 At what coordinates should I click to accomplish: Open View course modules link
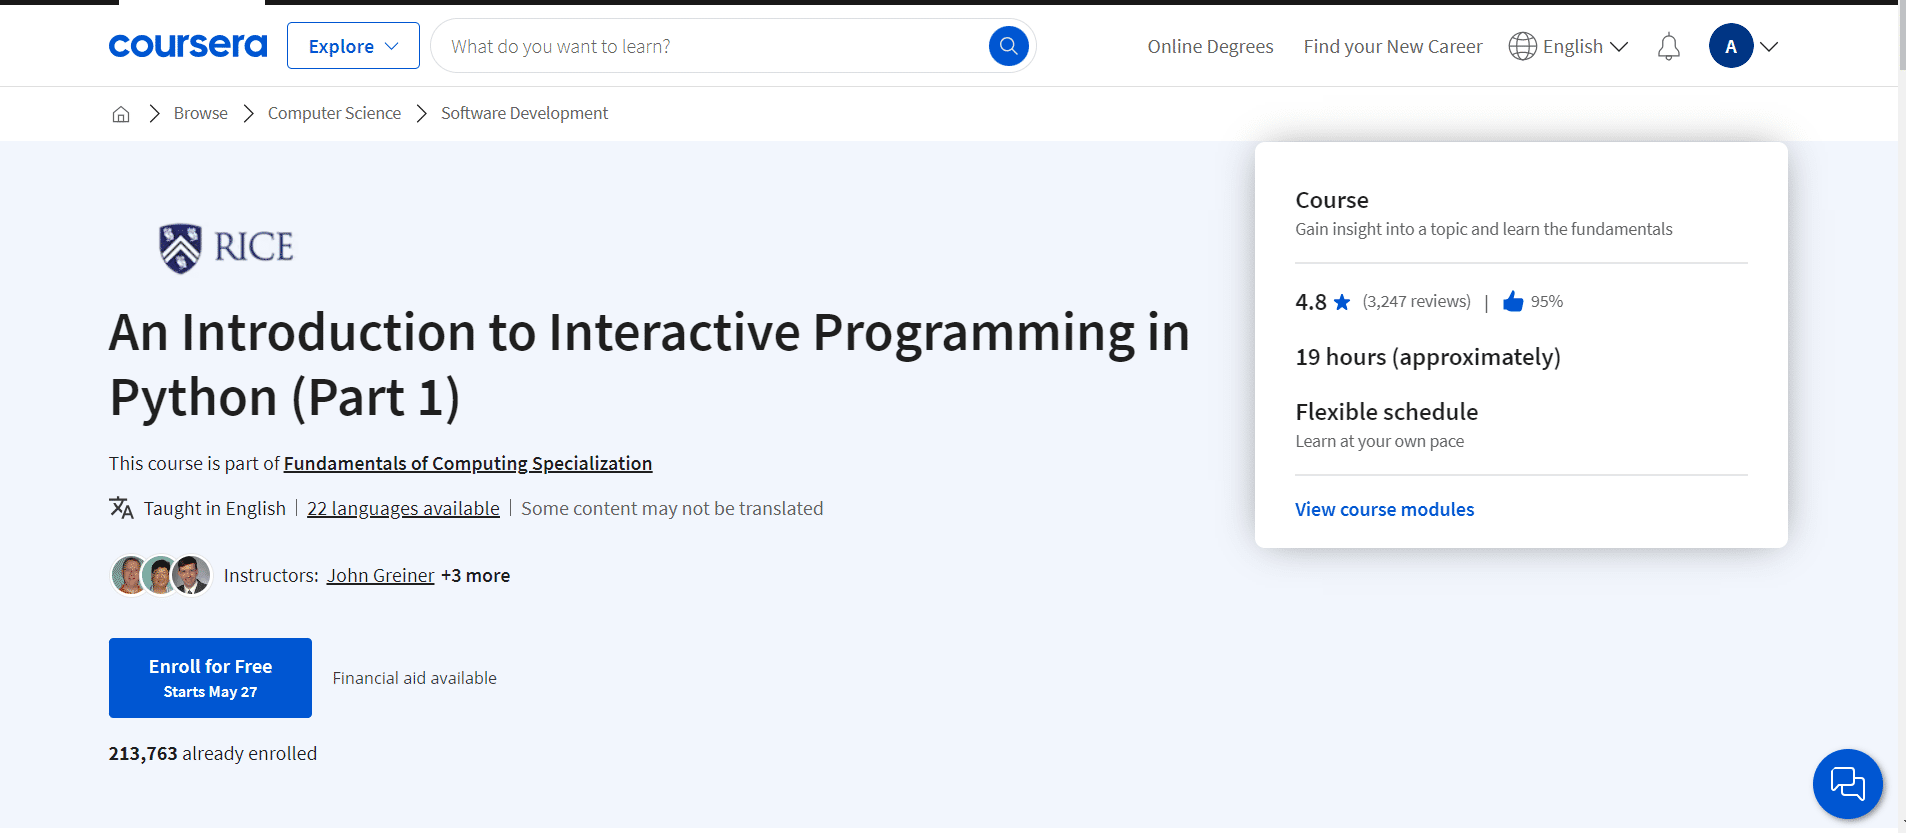pos(1384,510)
